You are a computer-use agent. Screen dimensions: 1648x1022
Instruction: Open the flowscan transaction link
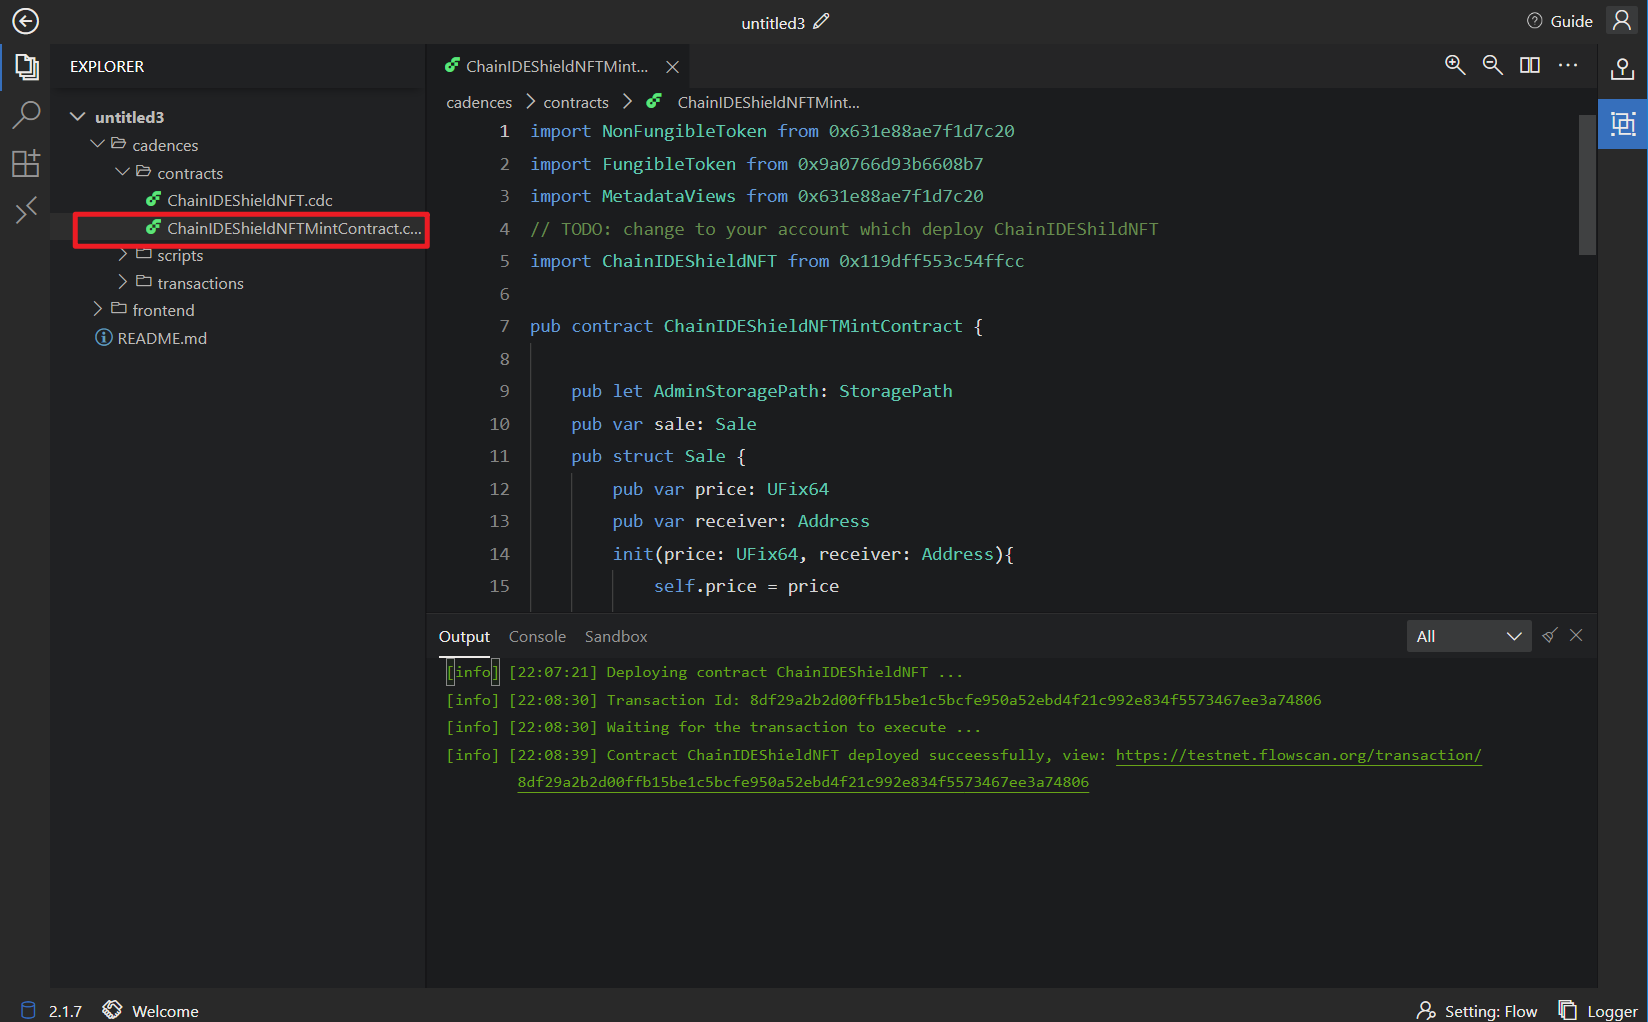coord(1297,755)
